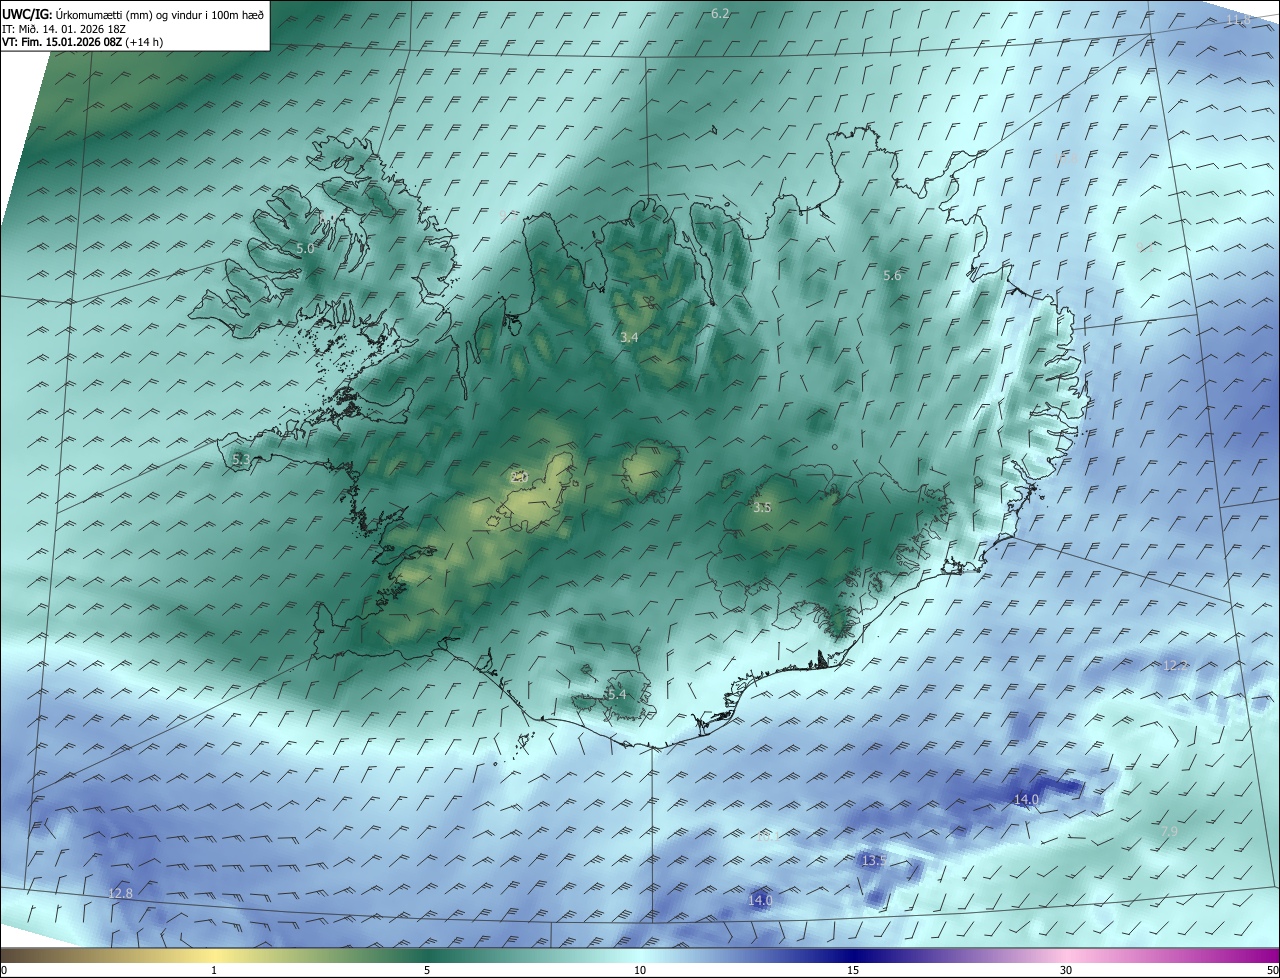The height and width of the screenshot is (978, 1280).
Task: Click the 12.8 value label
Action: click(120, 894)
